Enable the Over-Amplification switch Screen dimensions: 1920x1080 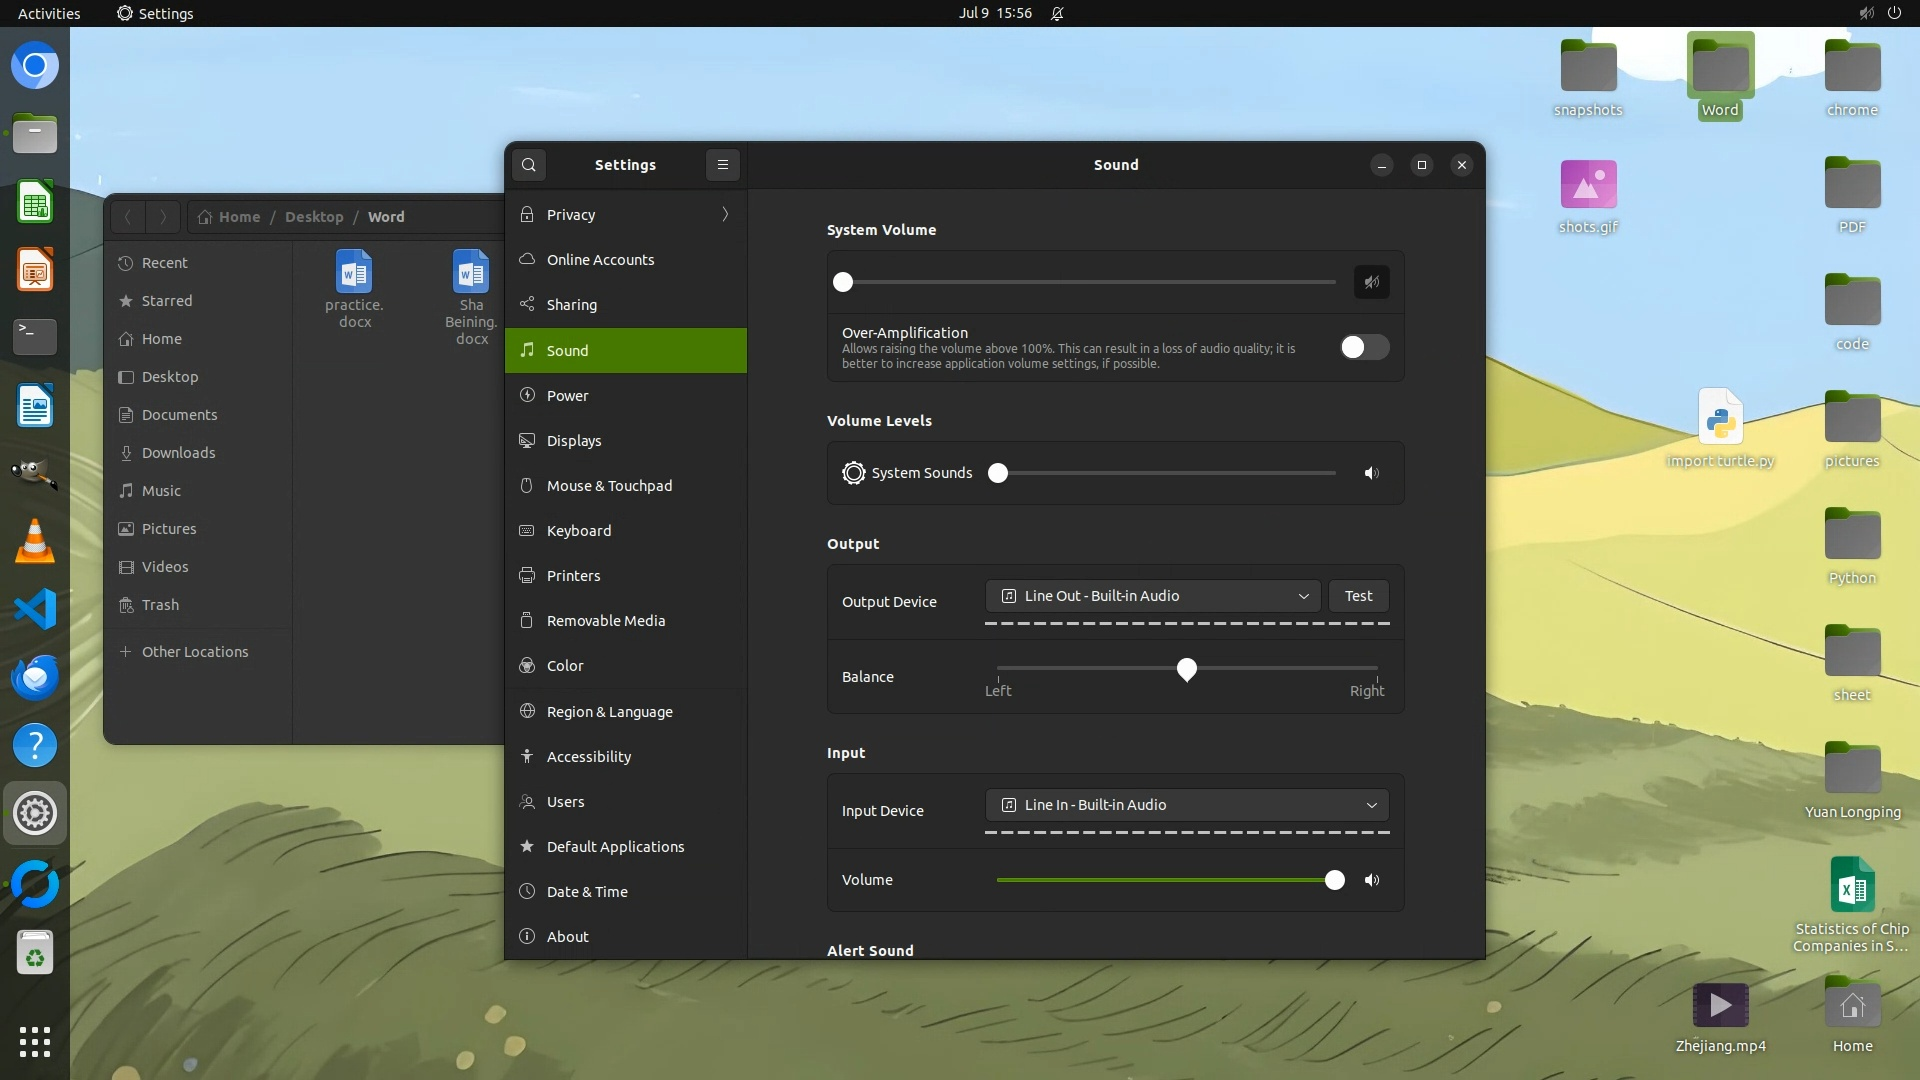(x=1364, y=347)
